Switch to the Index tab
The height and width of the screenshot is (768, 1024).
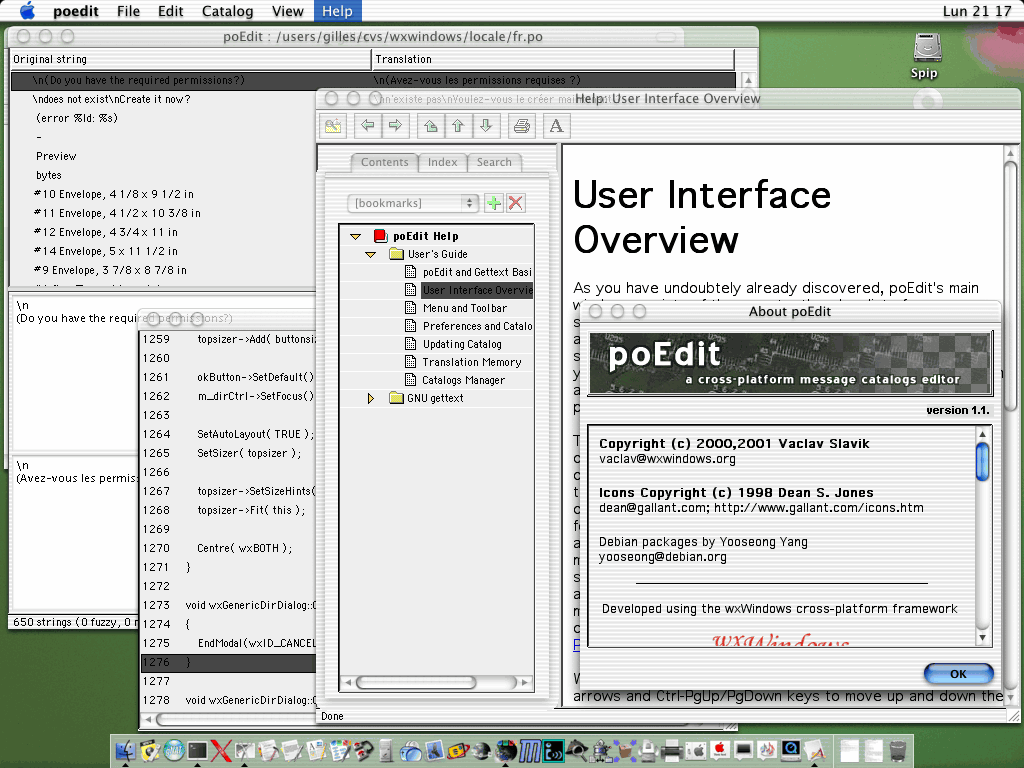pos(443,162)
